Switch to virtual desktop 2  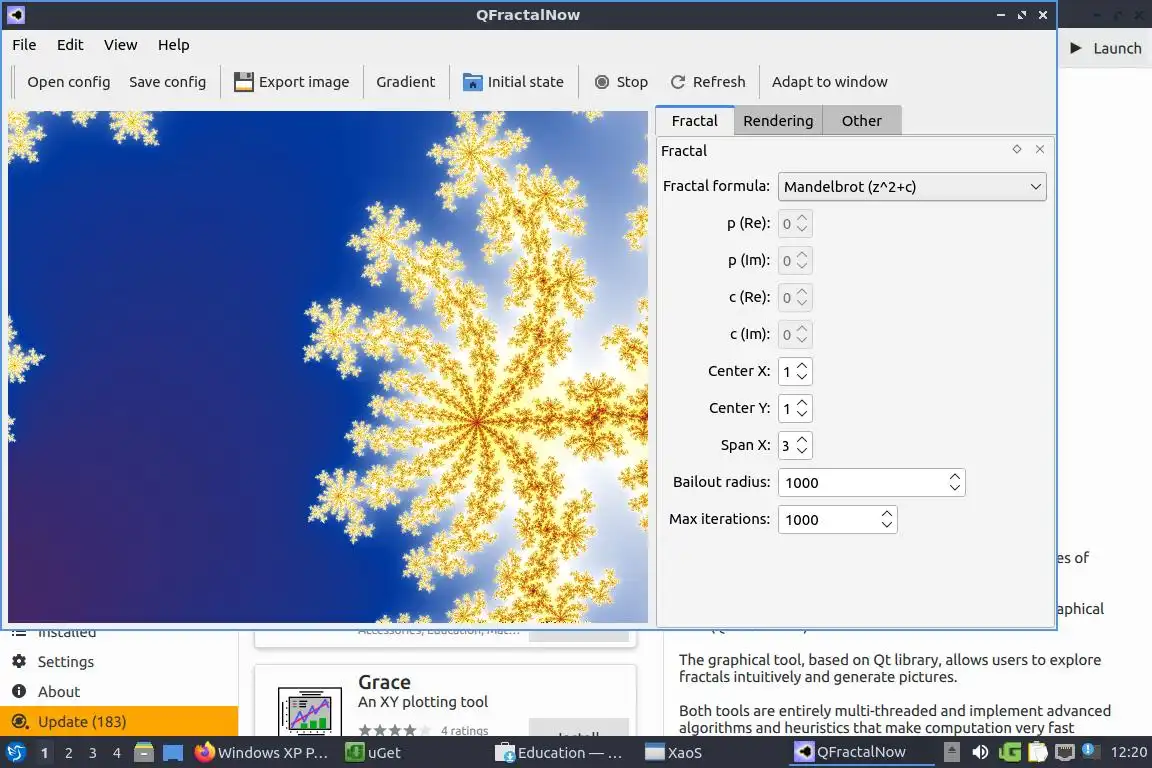[68, 752]
